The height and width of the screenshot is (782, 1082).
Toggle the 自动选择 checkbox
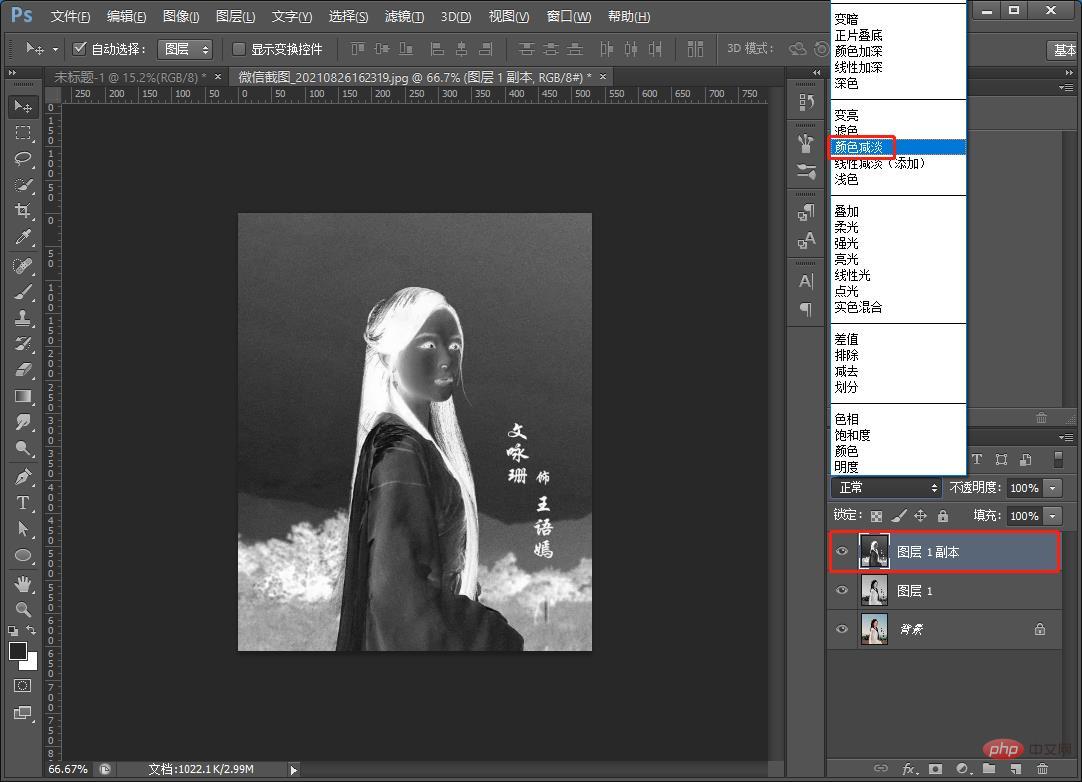[x=80, y=48]
